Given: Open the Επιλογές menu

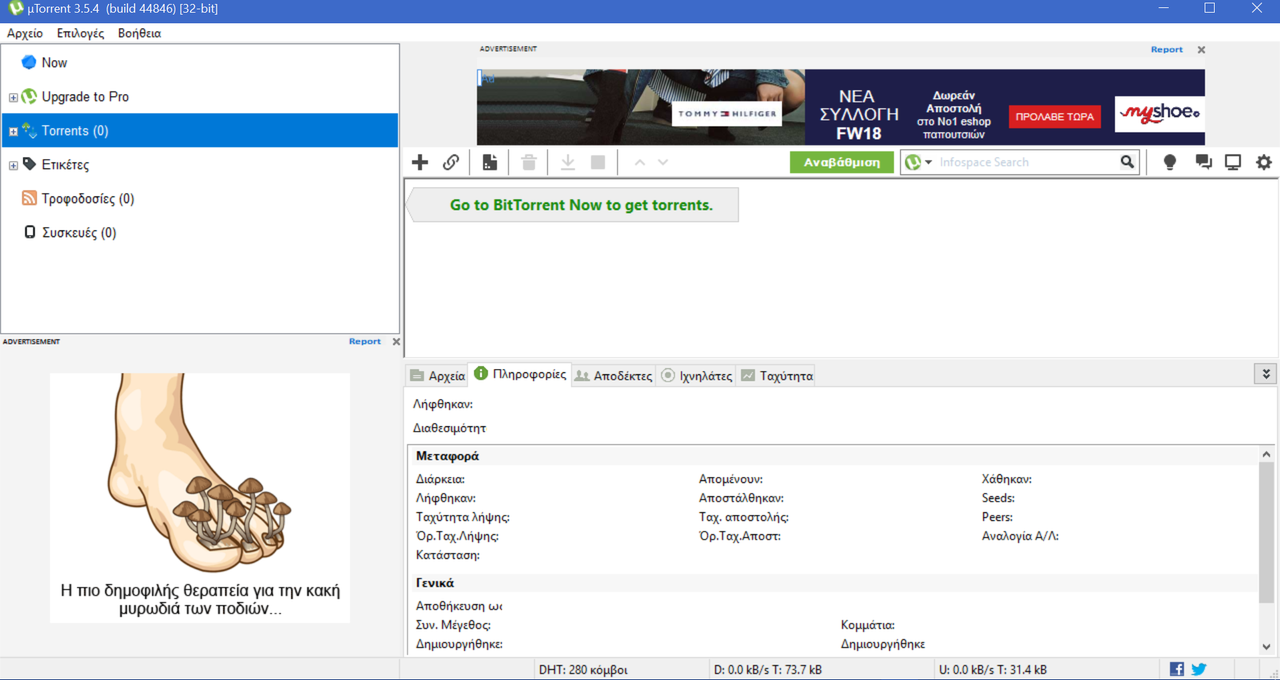Looking at the screenshot, I should coord(80,33).
